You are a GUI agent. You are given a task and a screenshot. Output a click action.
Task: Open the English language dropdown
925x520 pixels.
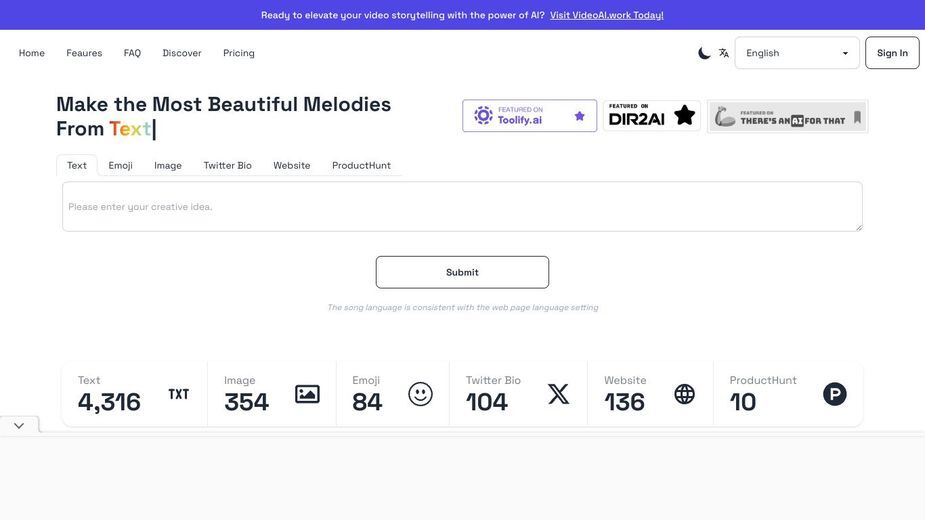tap(796, 53)
